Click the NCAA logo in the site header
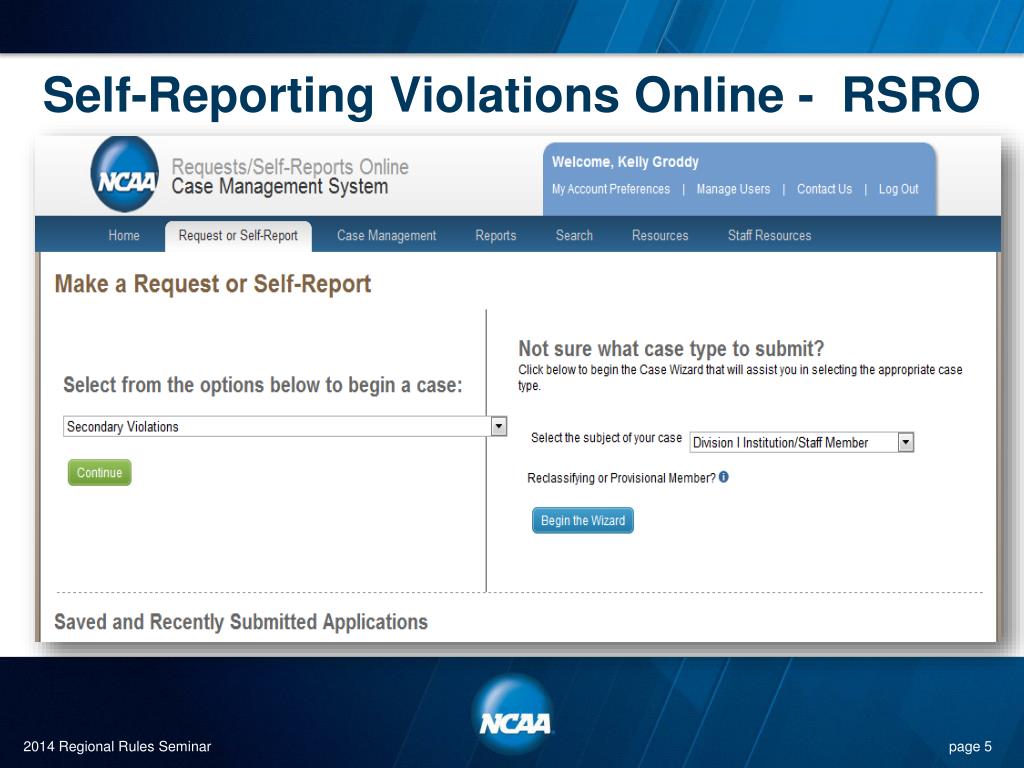 pos(125,174)
